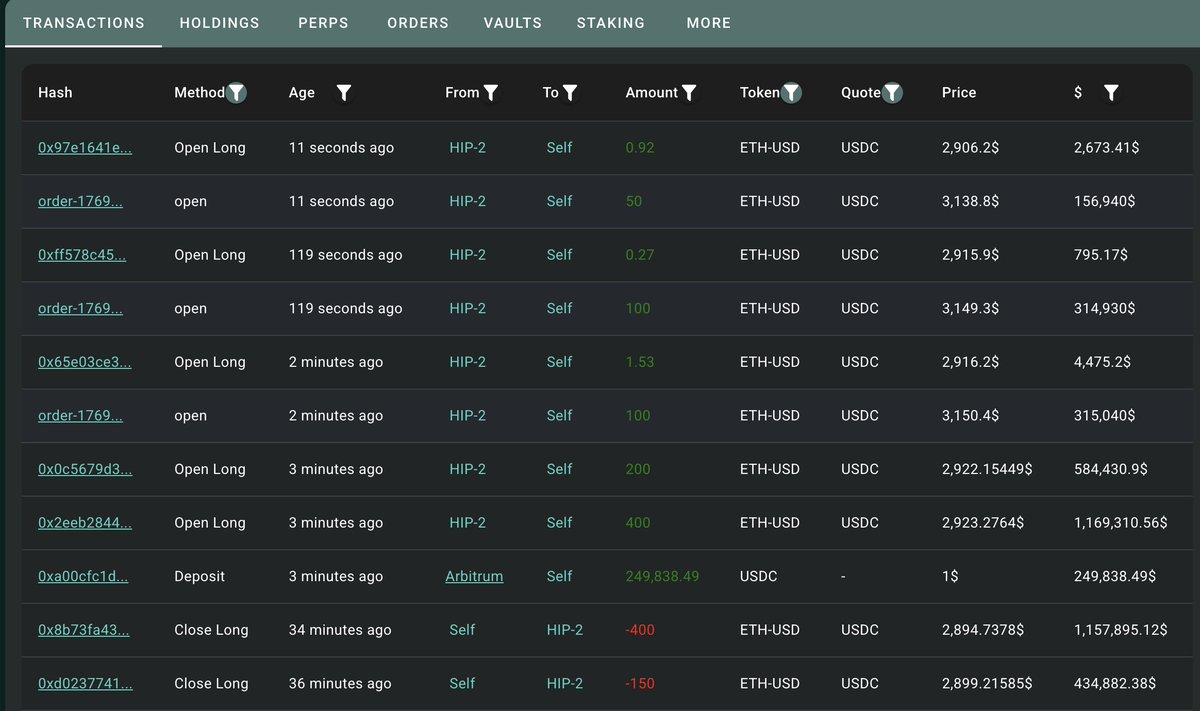The width and height of the screenshot is (1200, 711).
Task: Switch to the PERPS tab
Action: [x=323, y=22]
